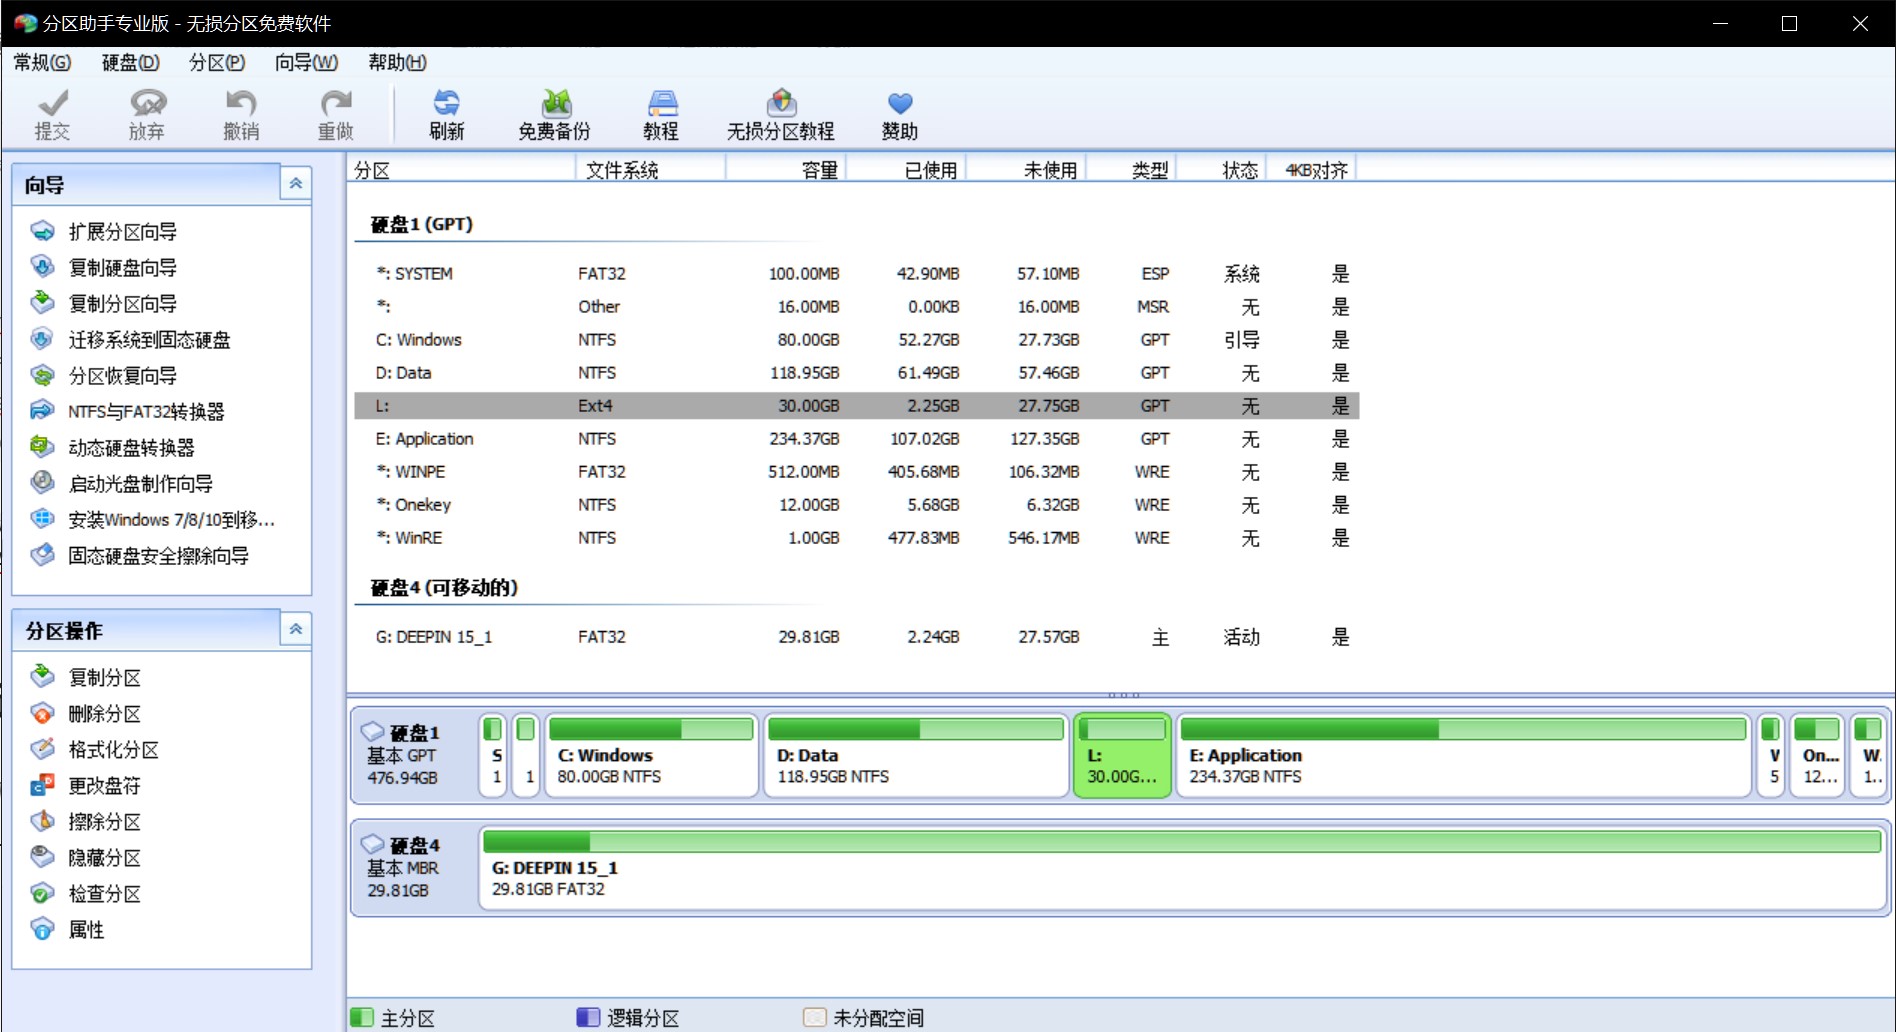Click the 撤销 (undo) toolbar icon
Image resolution: width=1896 pixels, height=1032 pixels.
pyautogui.click(x=241, y=115)
